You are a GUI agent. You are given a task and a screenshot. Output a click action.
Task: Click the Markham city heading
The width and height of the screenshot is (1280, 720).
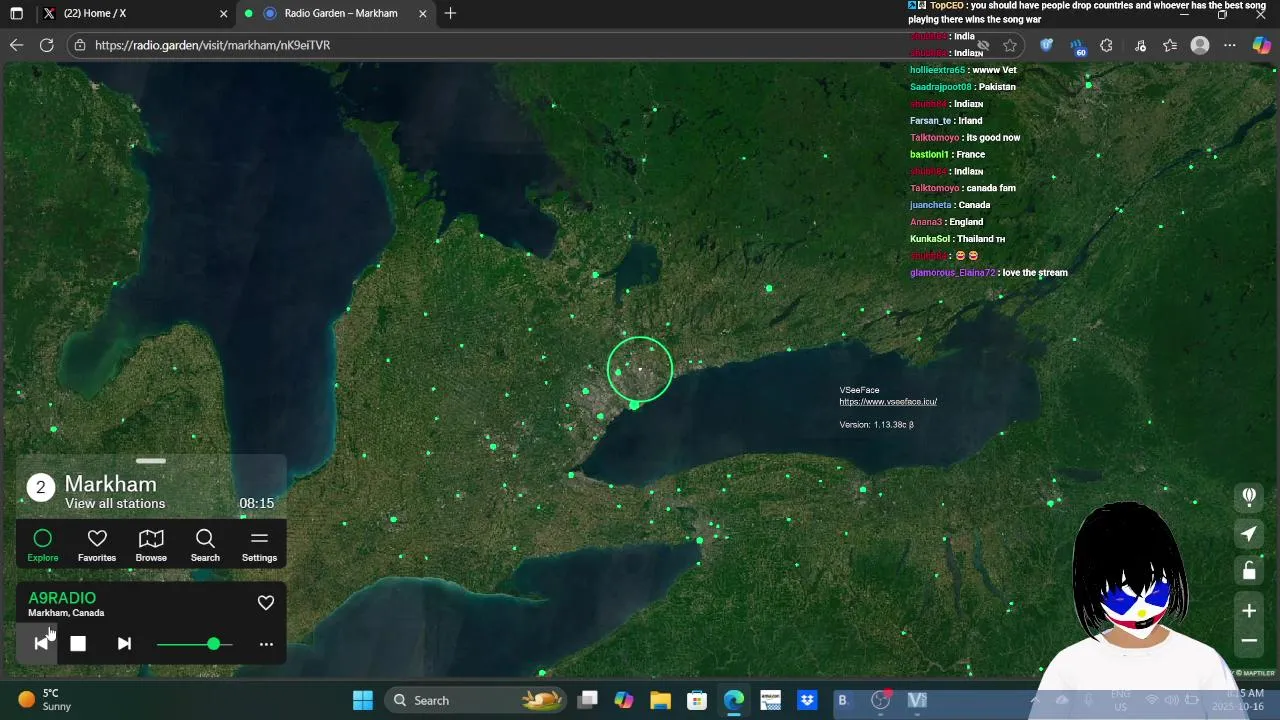point(111,484)
